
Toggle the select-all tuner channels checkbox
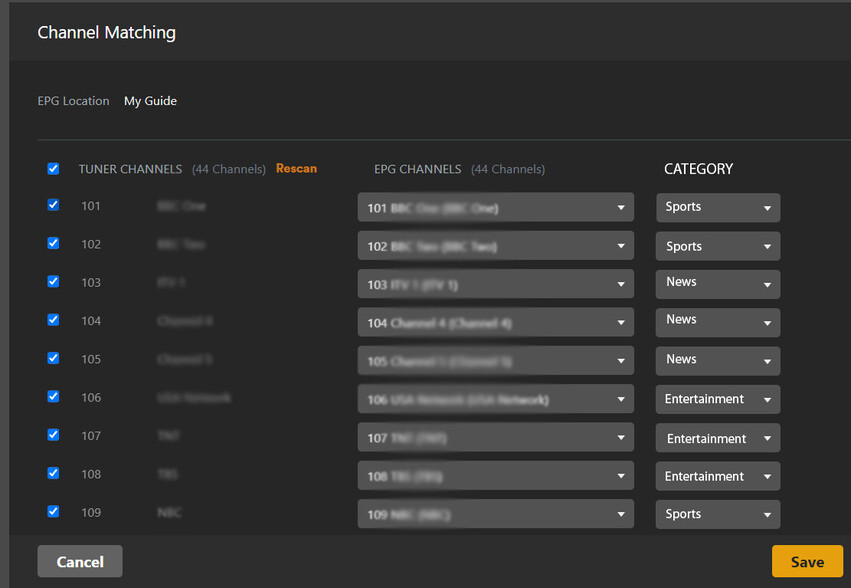[53, 169]
